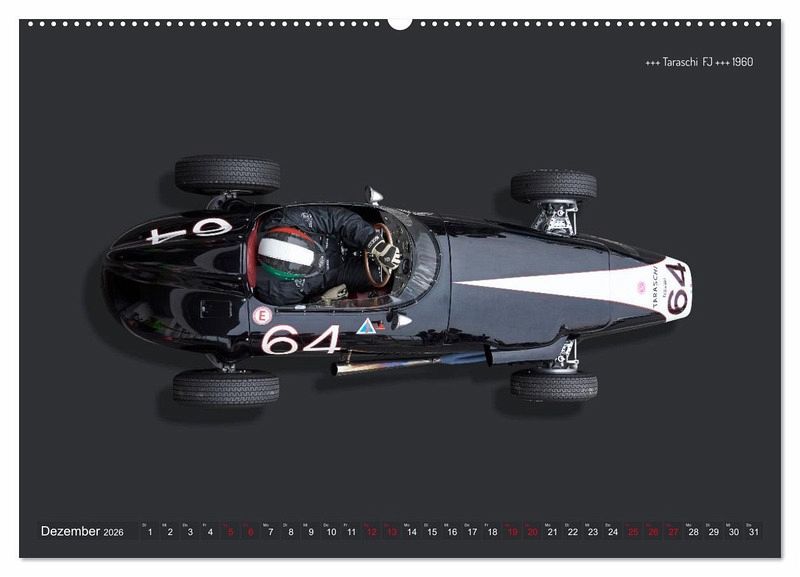Select day 31 in the calendar strip
The height and width of the screenshot is (577, 800).
tap(753, 532)
